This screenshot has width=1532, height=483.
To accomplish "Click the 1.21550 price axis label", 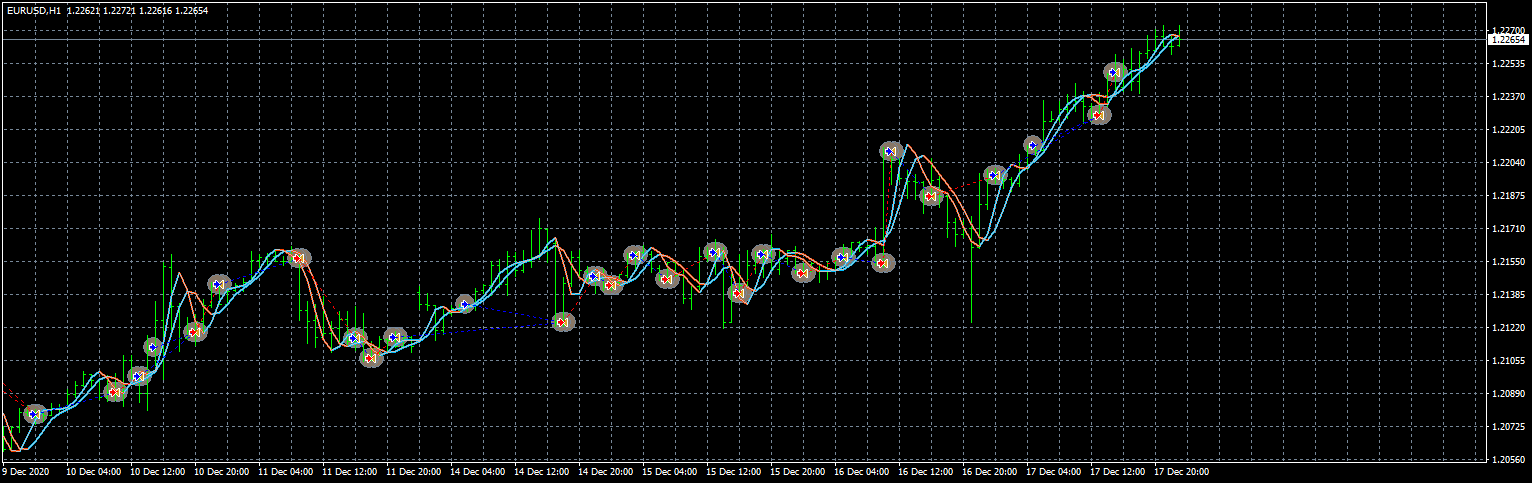I will tap(1507, 262).
